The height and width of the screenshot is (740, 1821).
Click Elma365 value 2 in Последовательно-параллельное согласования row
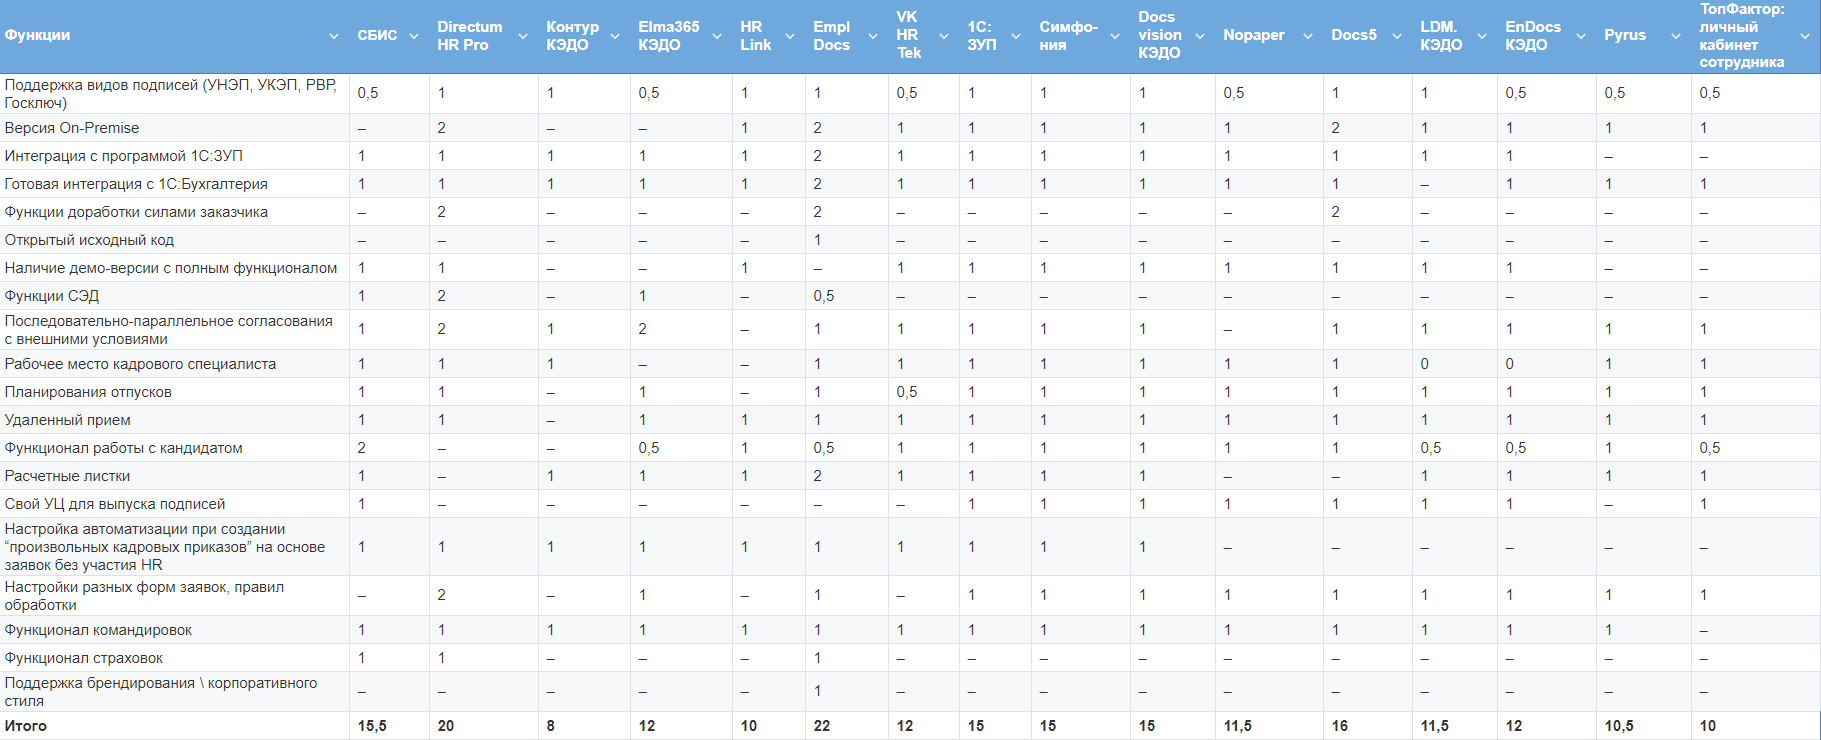pos(643,329)
